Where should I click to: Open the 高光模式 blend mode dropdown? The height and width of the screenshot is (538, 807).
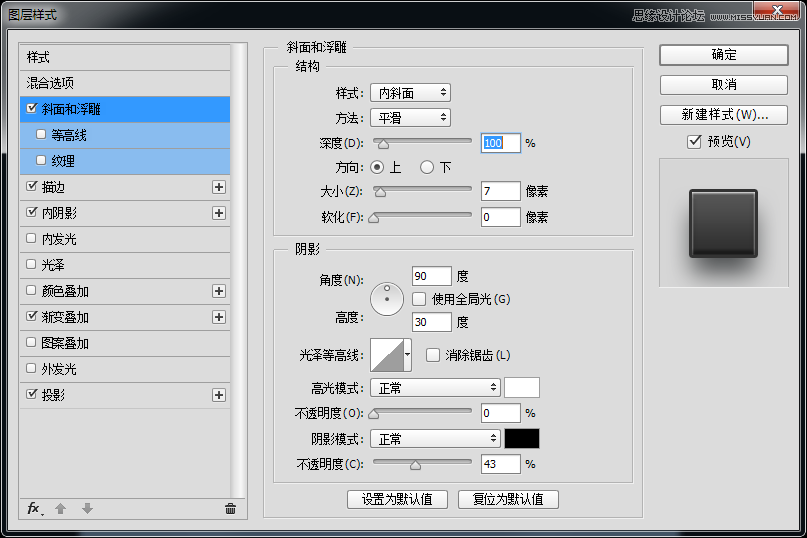[x=435, y=388]
